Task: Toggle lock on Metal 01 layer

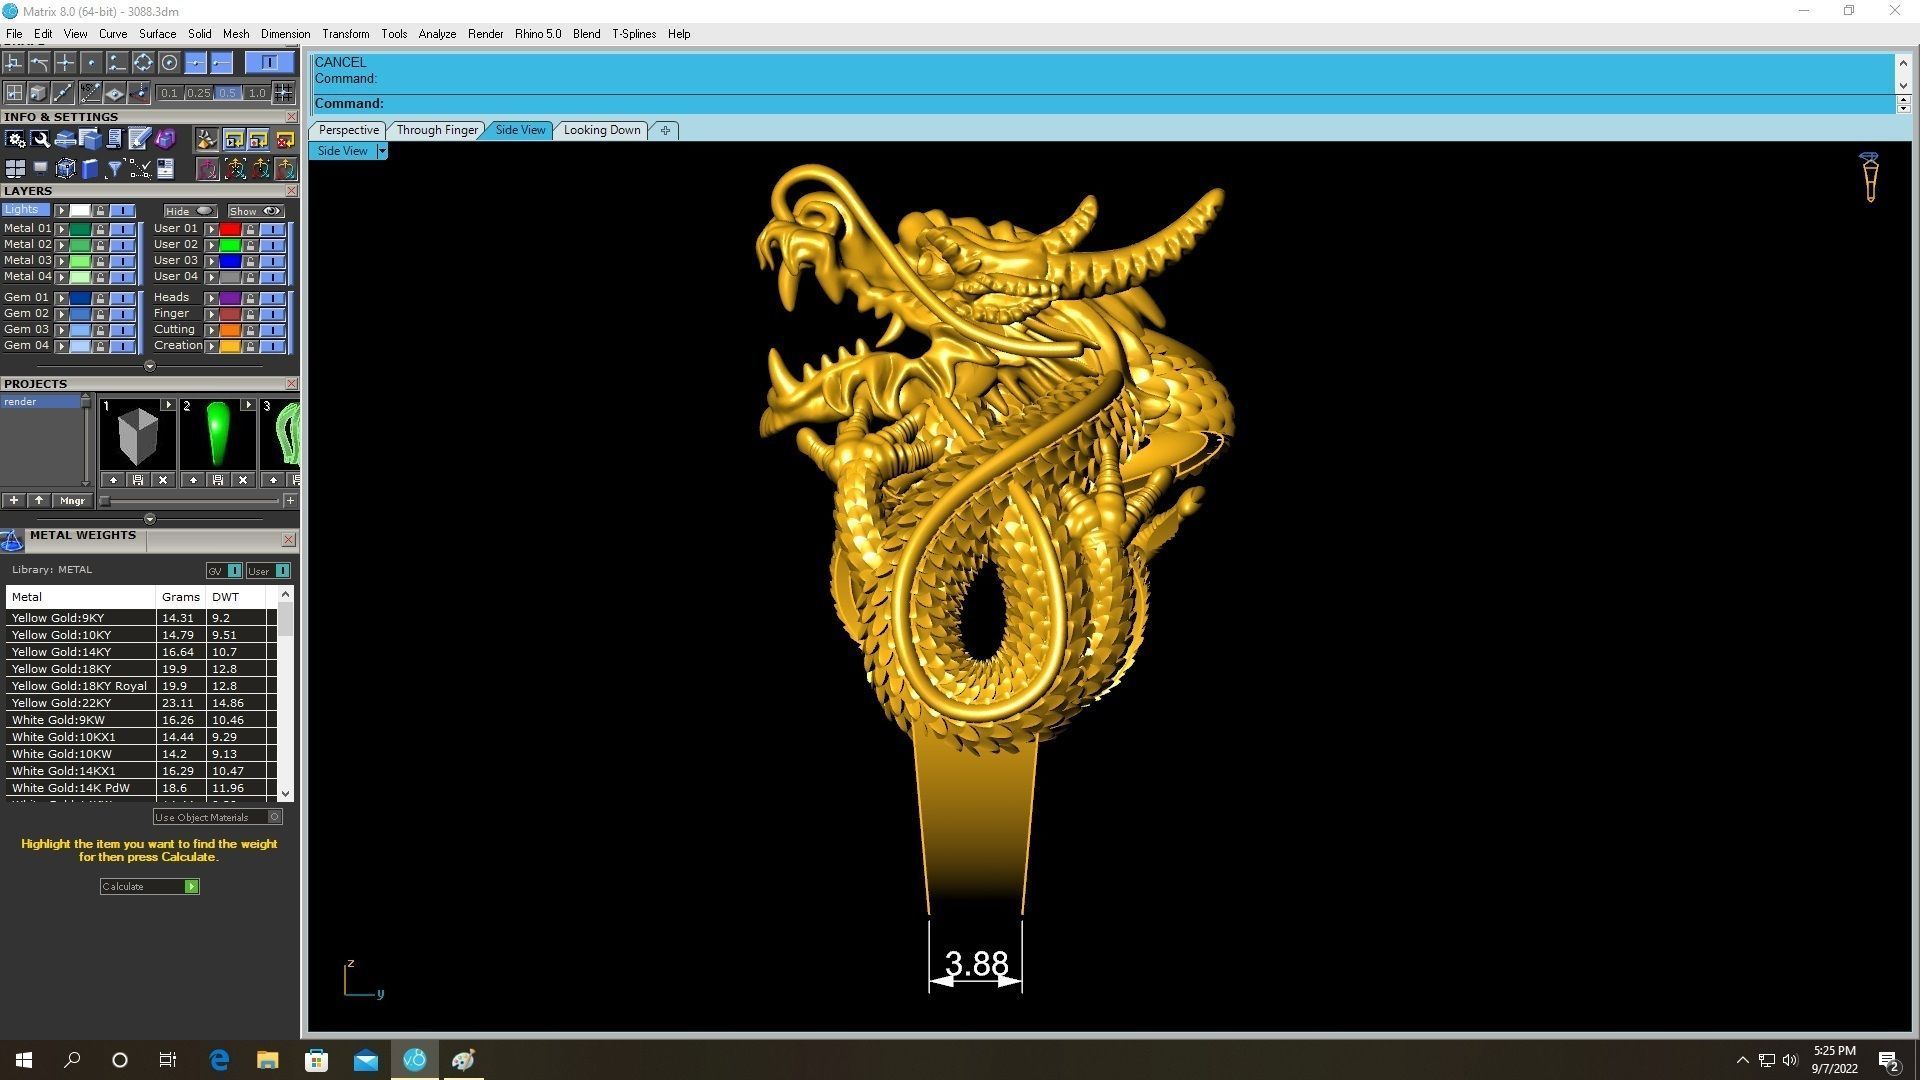Action: pyautogui.click(x=100, y=229)
